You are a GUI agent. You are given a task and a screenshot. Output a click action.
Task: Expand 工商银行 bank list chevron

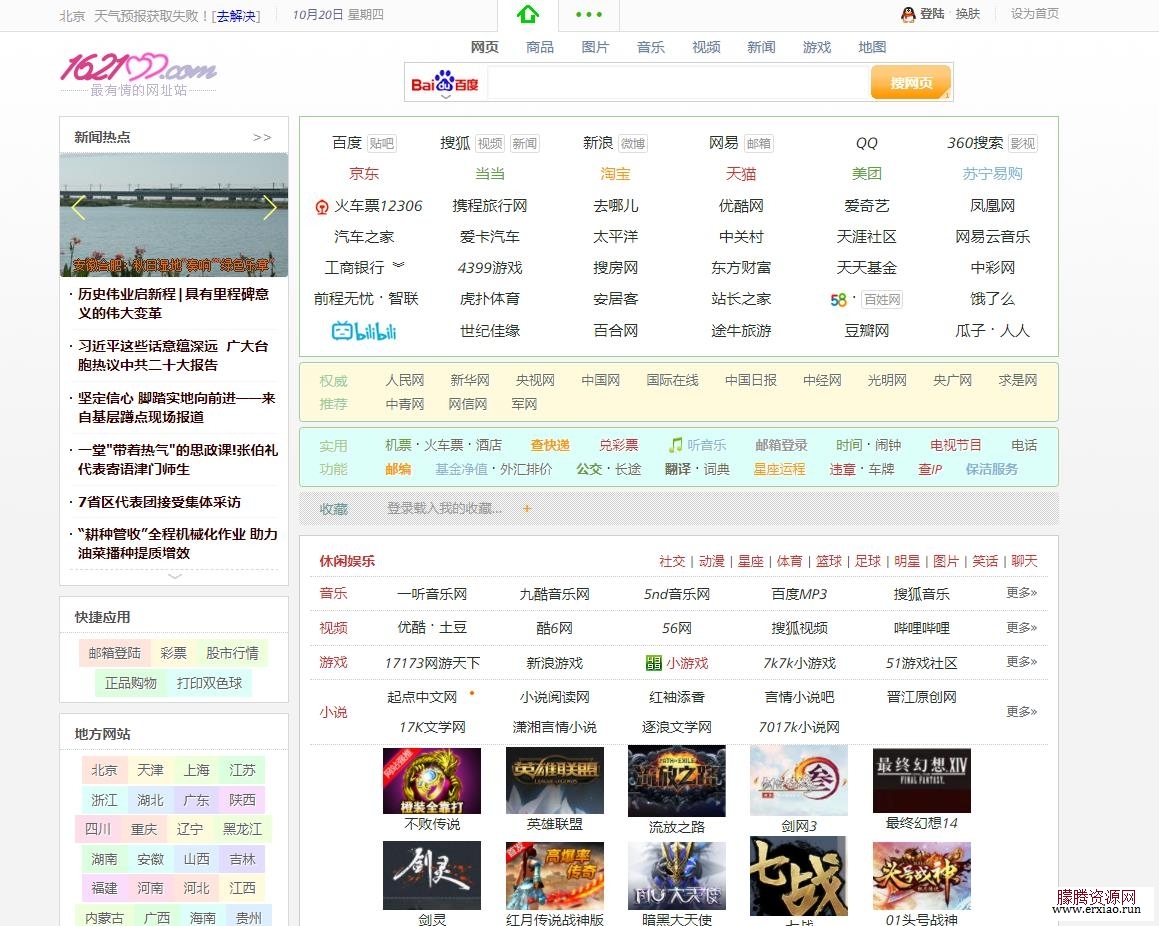click(x=398, y=265)
